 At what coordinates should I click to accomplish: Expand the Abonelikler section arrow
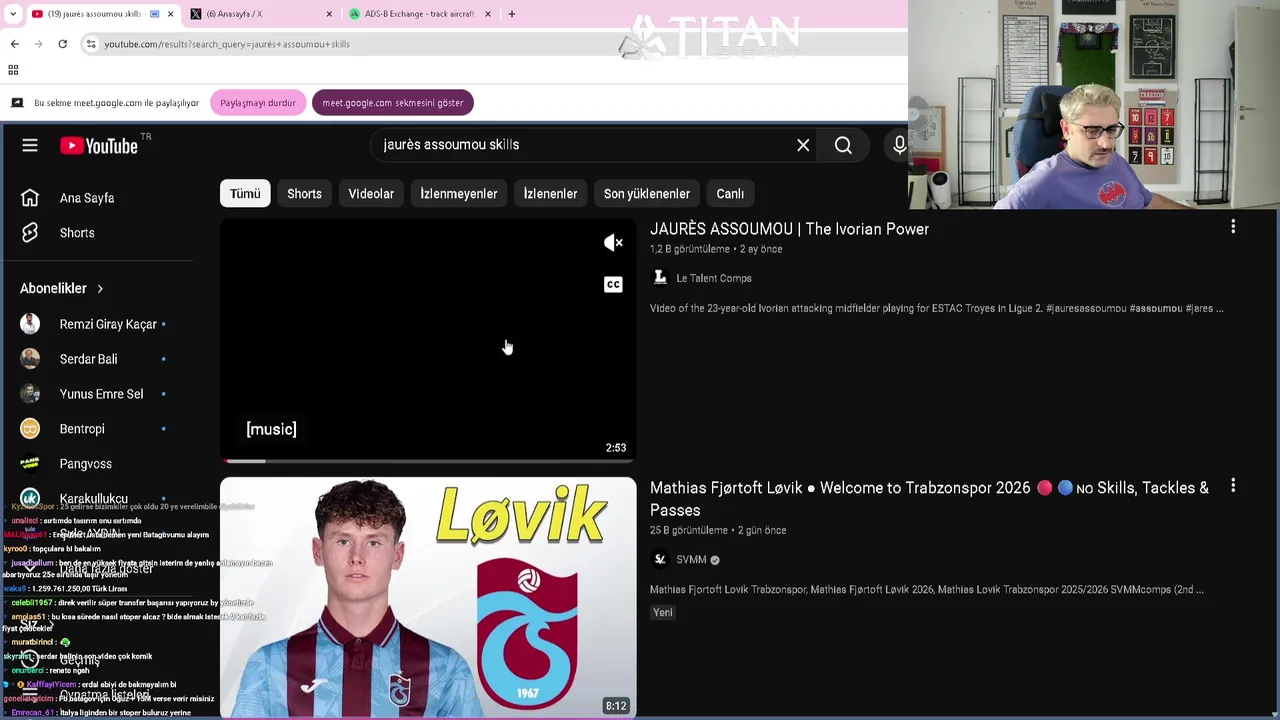(x=100, y=289)
